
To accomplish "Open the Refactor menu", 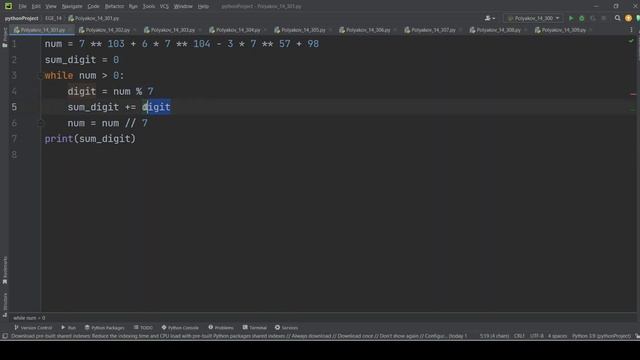I will [x=114, y=6].
